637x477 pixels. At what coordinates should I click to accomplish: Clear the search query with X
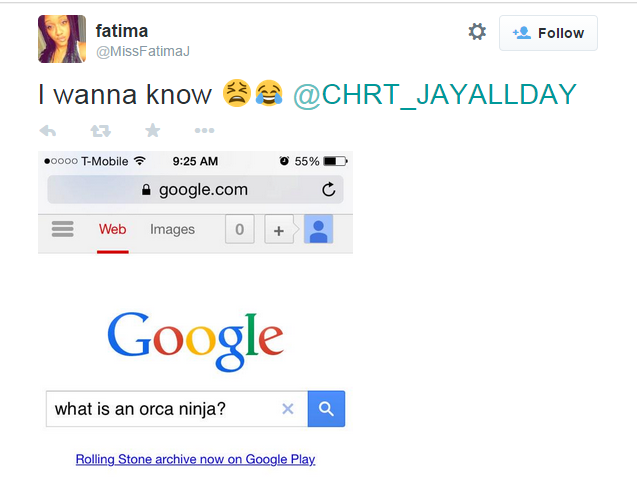point(288,409)
